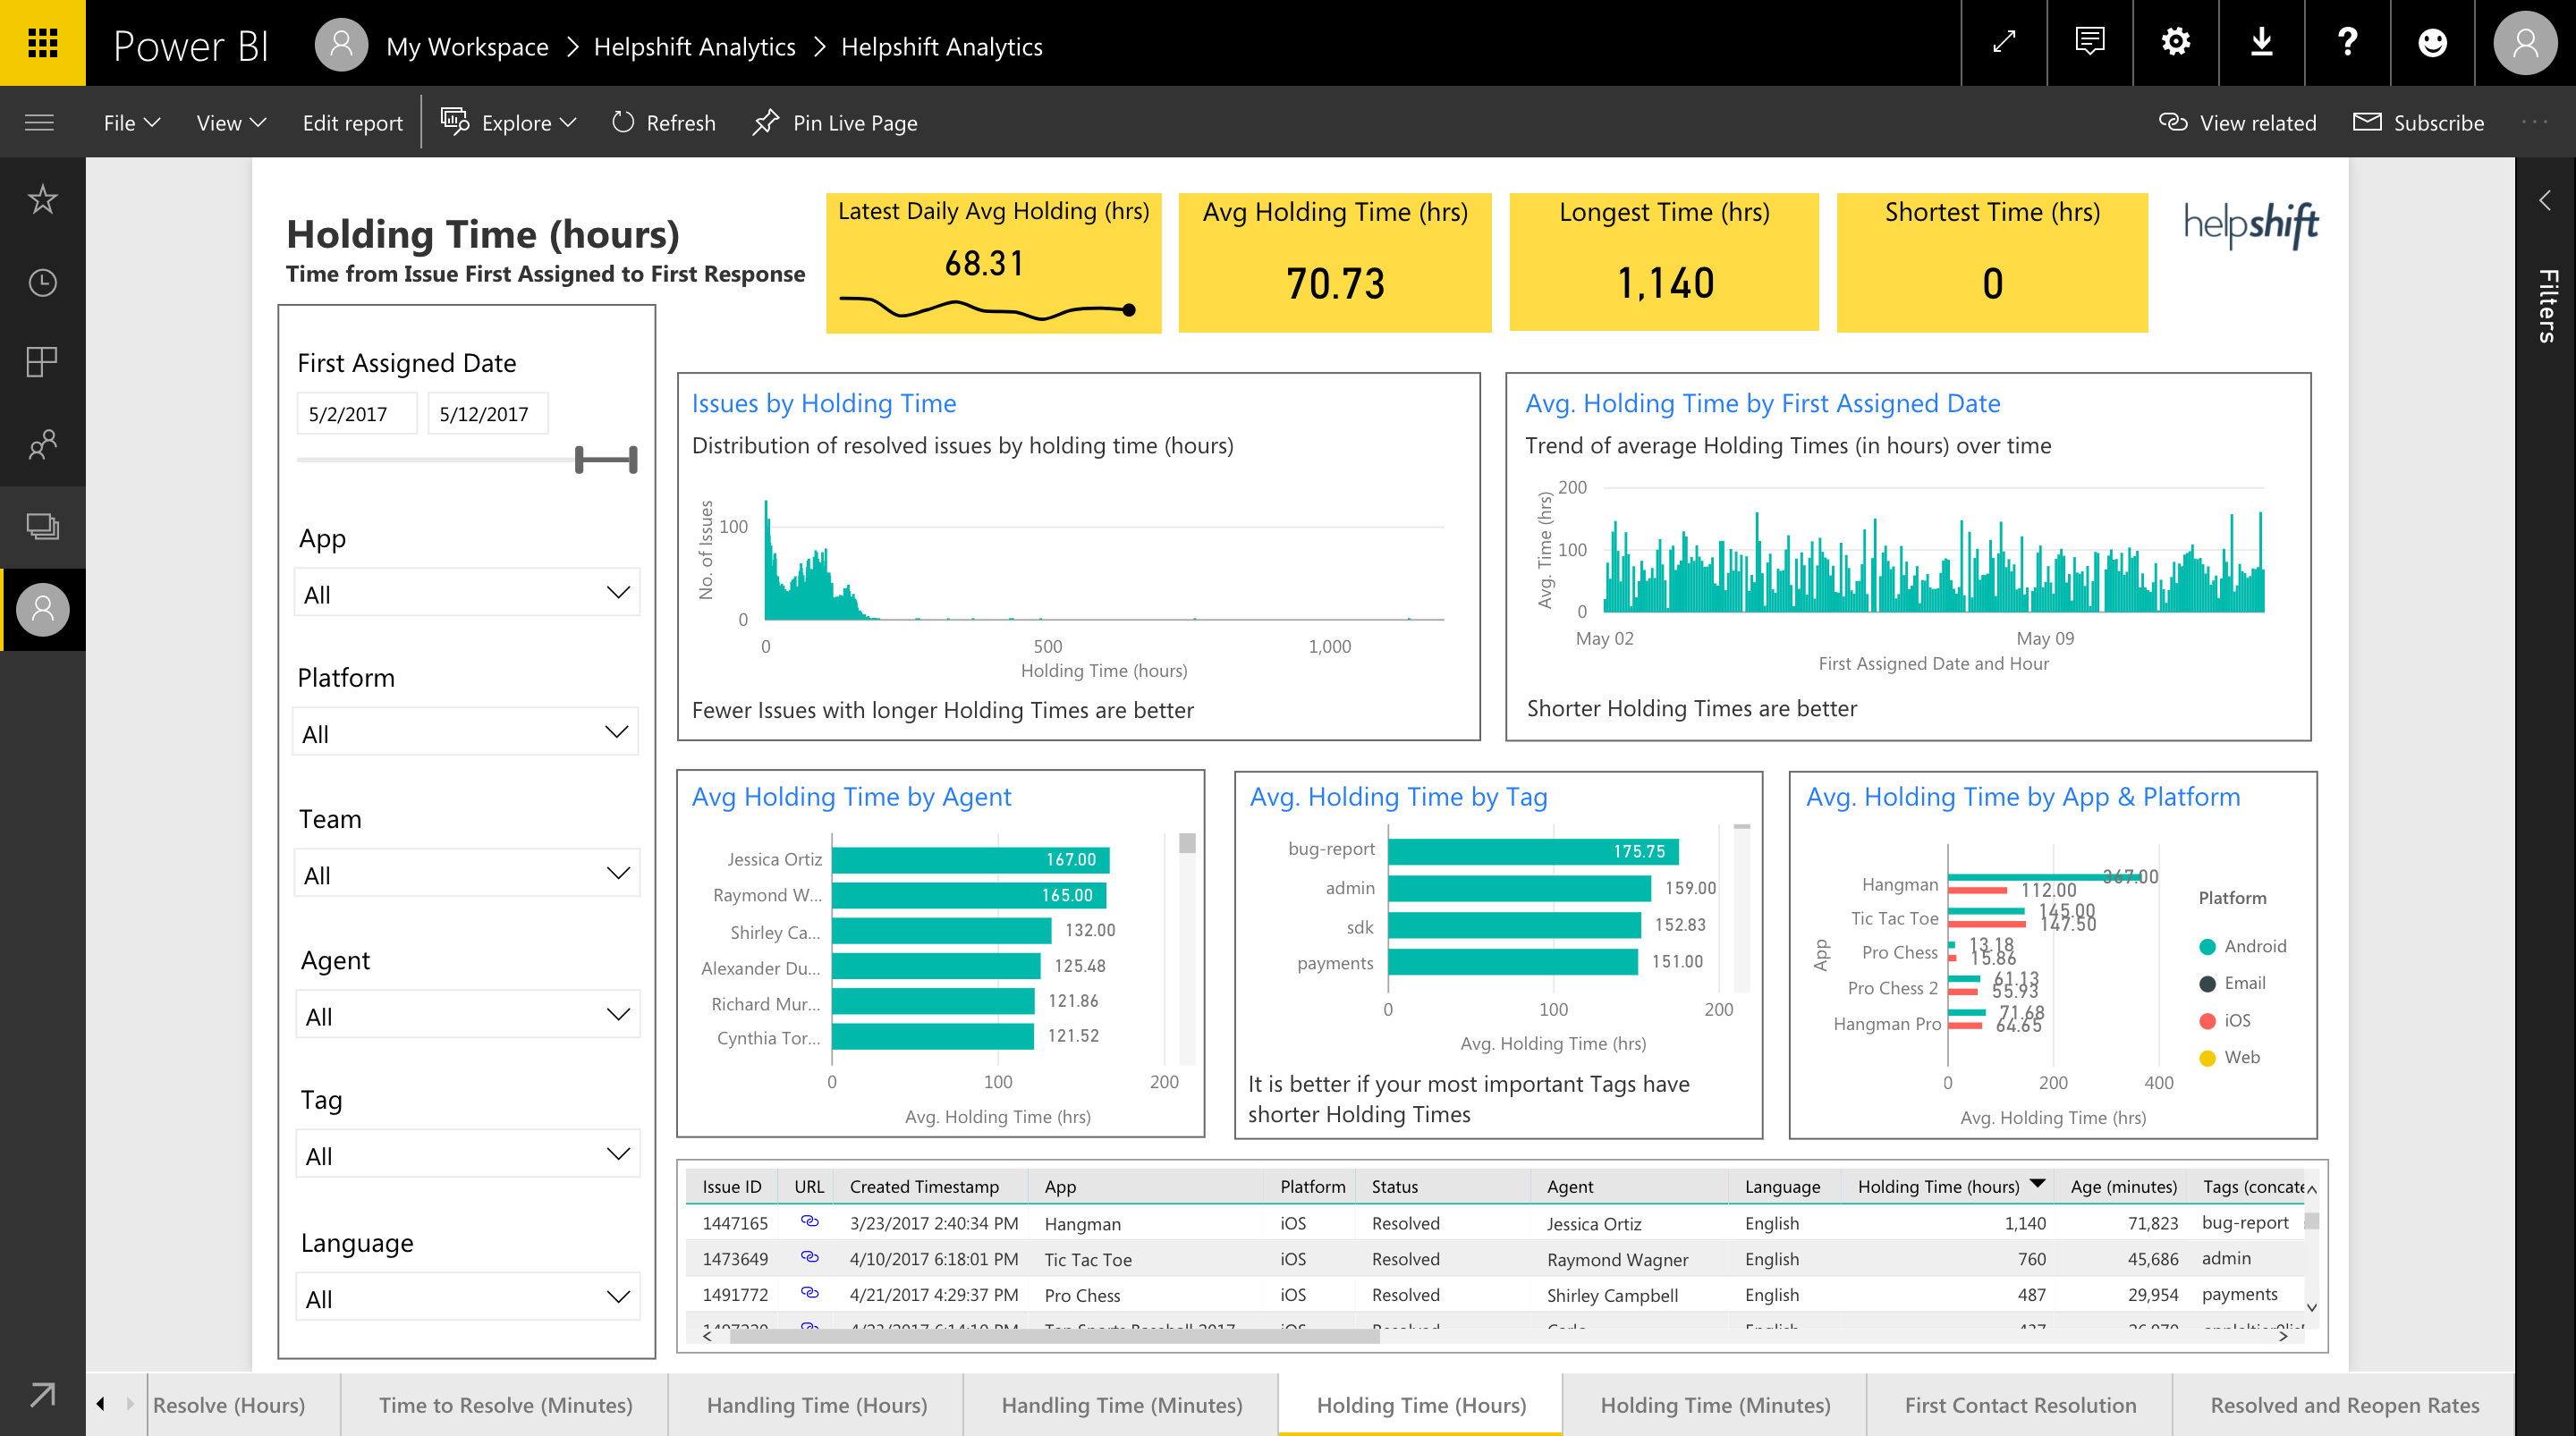The image size is (2576, 1436).
Task: Open the Platform filter dropdown
Action: [x=467, y=733]
